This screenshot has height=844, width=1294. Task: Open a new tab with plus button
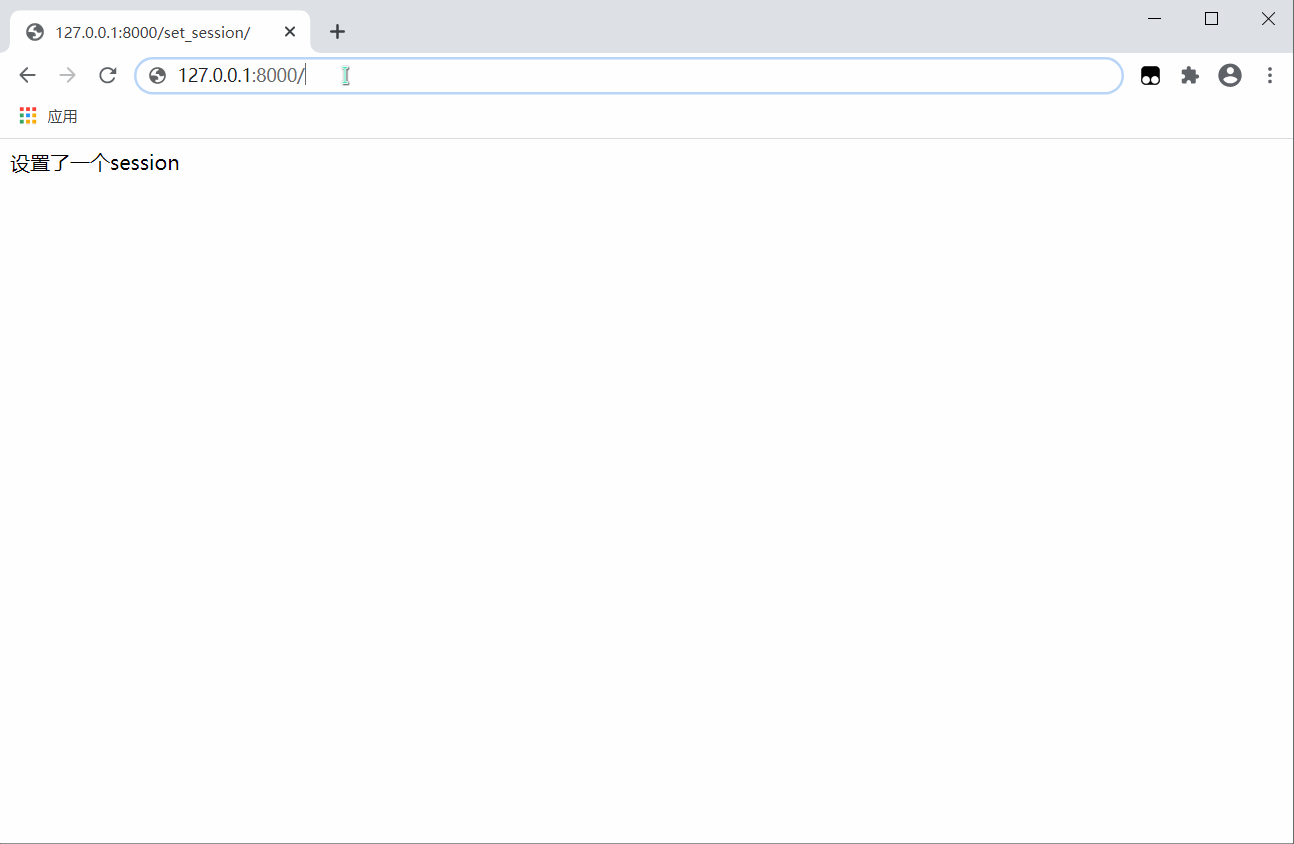click(x=337, y=32)
